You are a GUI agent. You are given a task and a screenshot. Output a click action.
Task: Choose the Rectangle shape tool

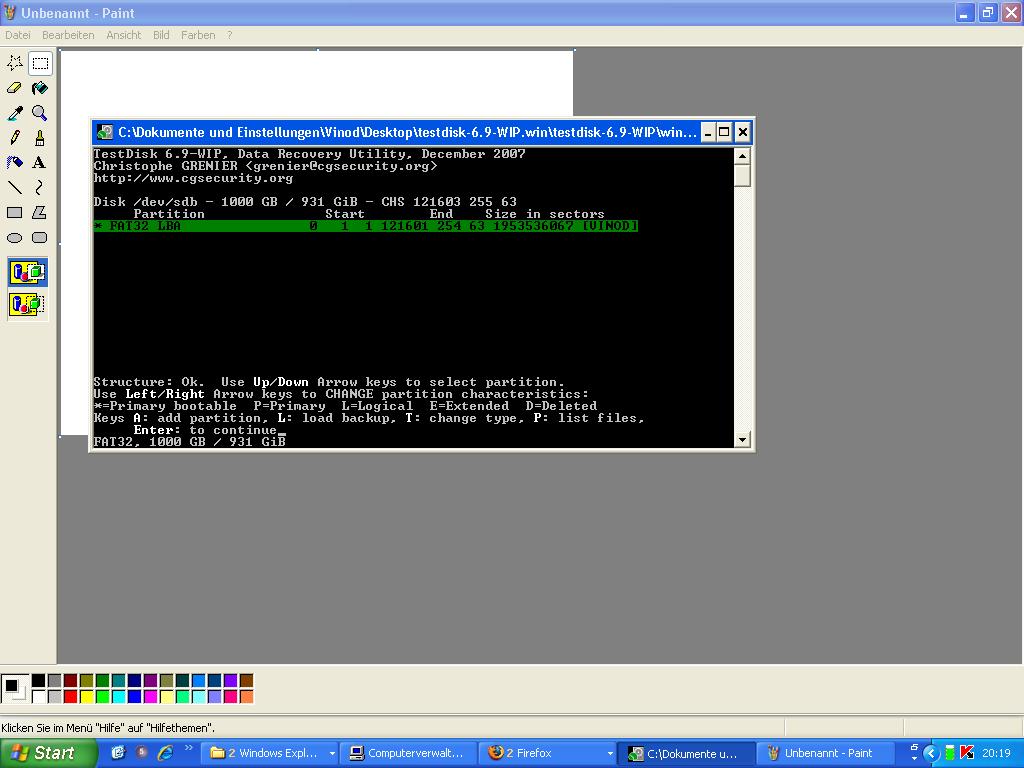tap(14, 212)
